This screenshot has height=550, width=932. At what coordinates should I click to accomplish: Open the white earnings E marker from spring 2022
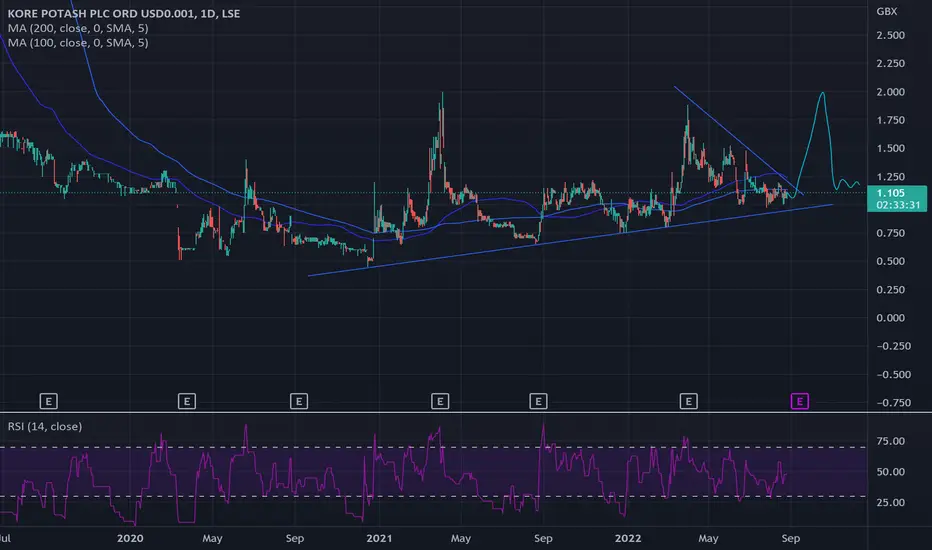tap(688, 402)
